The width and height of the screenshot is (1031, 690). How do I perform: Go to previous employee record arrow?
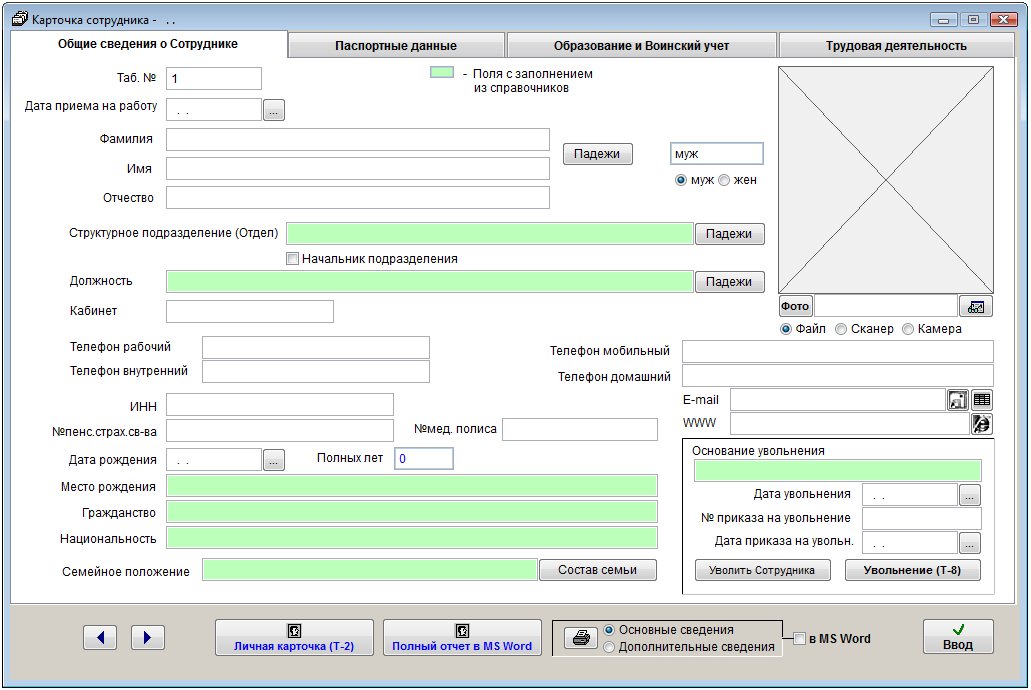pyautogui.click(x=100, y=637)
